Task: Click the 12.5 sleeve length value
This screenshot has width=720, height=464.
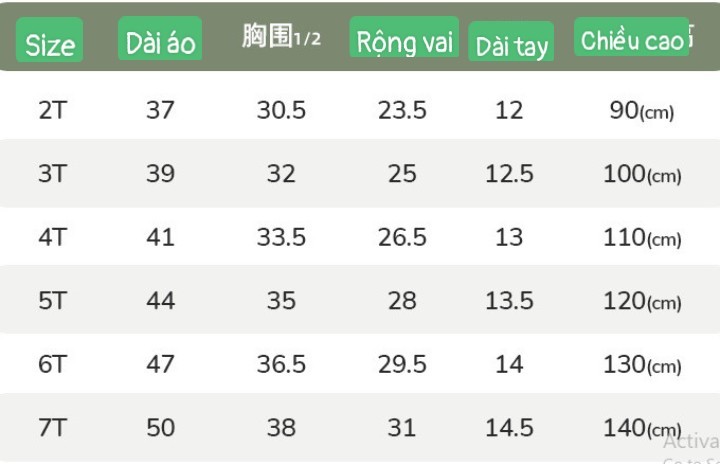Action: (x=509, y=174)
